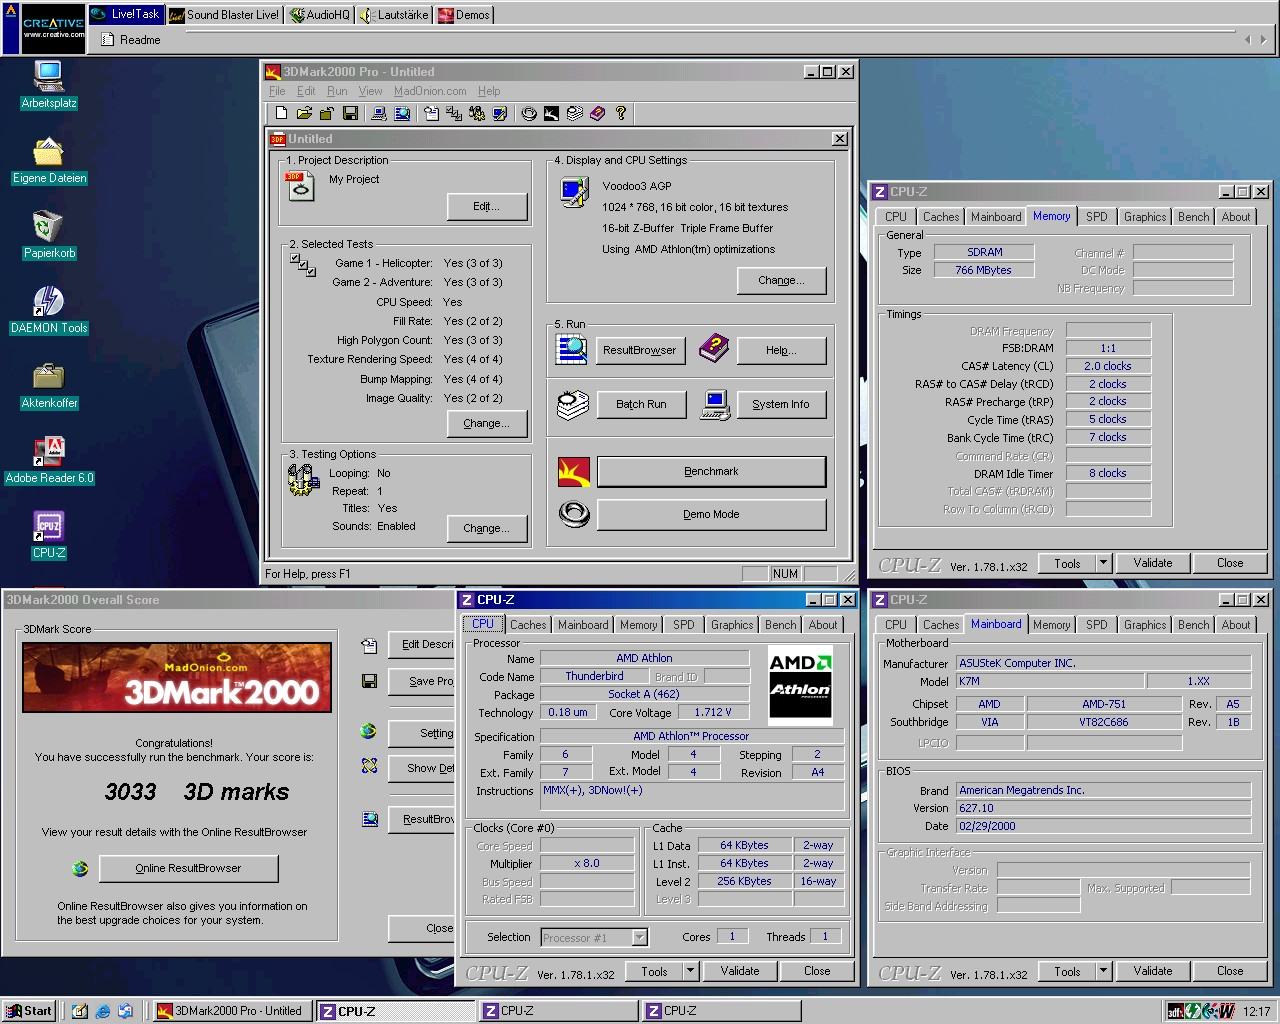Click Change button in Display and CPU Settings
The width and height of the screenshot is (1280, 1024).
tap(781, 280)
